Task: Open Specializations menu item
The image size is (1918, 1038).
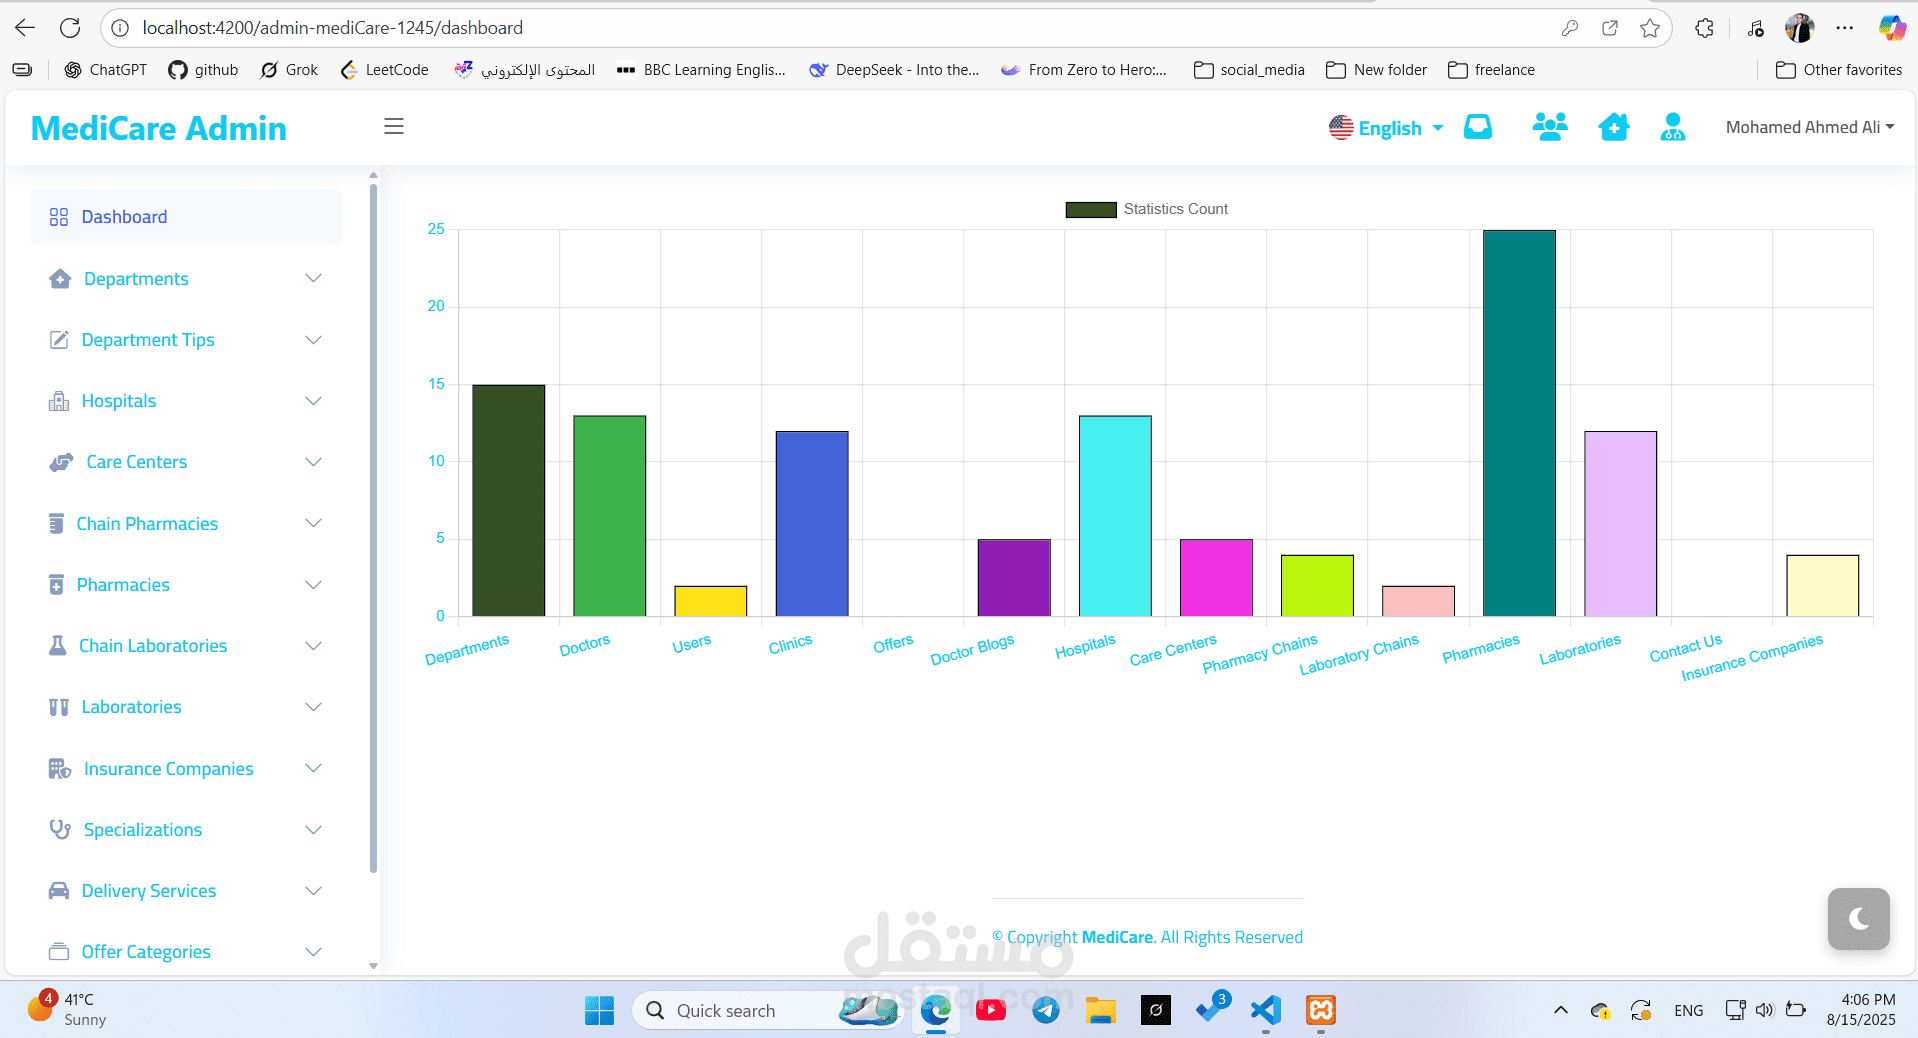Action: pyautogui.click(x=143, y=830)
